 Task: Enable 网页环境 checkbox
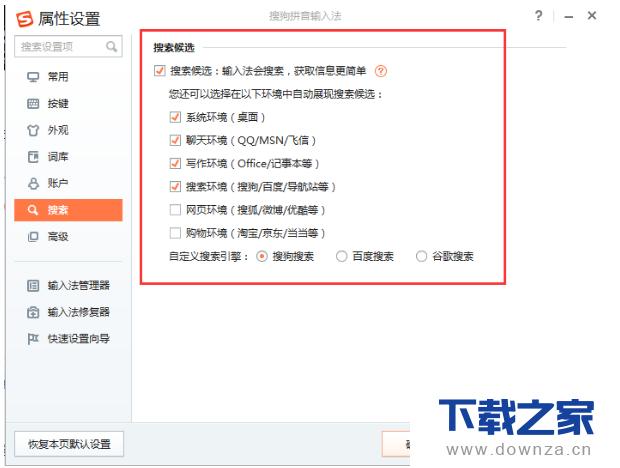175,210
